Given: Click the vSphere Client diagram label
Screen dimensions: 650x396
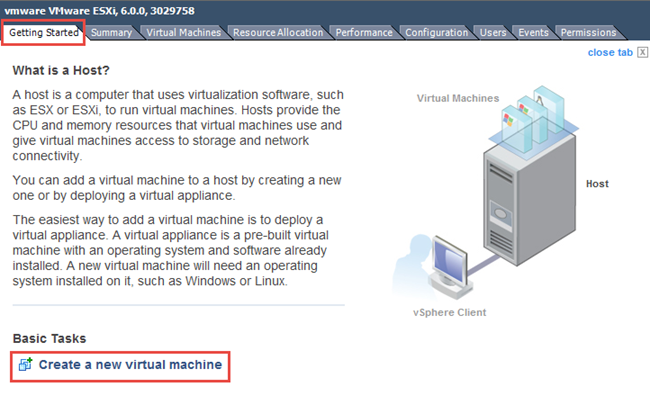Looking at the screenshot, I should tap(449, 312).
